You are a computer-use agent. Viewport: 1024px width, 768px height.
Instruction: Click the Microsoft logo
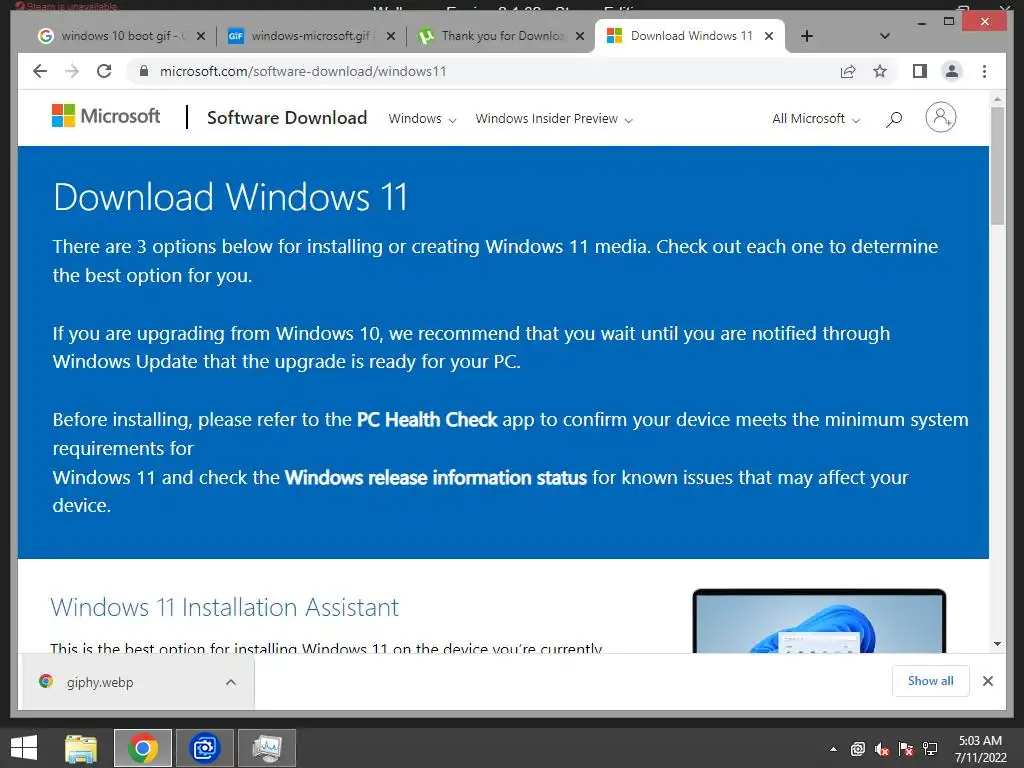click(106, 116)
